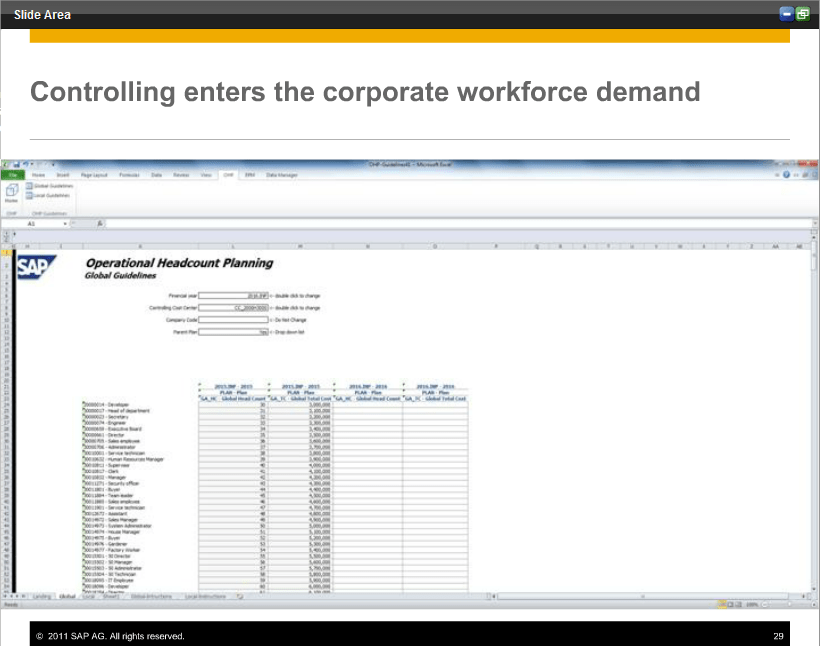This screenshot has height=646, width=821.
Task: Open Excel Help question mark icon
Action: tap(787, 174)
